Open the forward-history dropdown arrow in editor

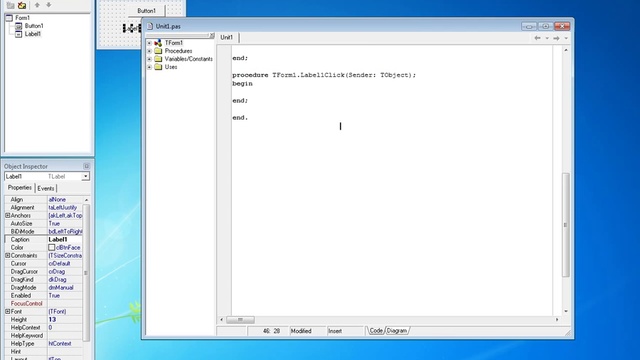tap(566, 38)
